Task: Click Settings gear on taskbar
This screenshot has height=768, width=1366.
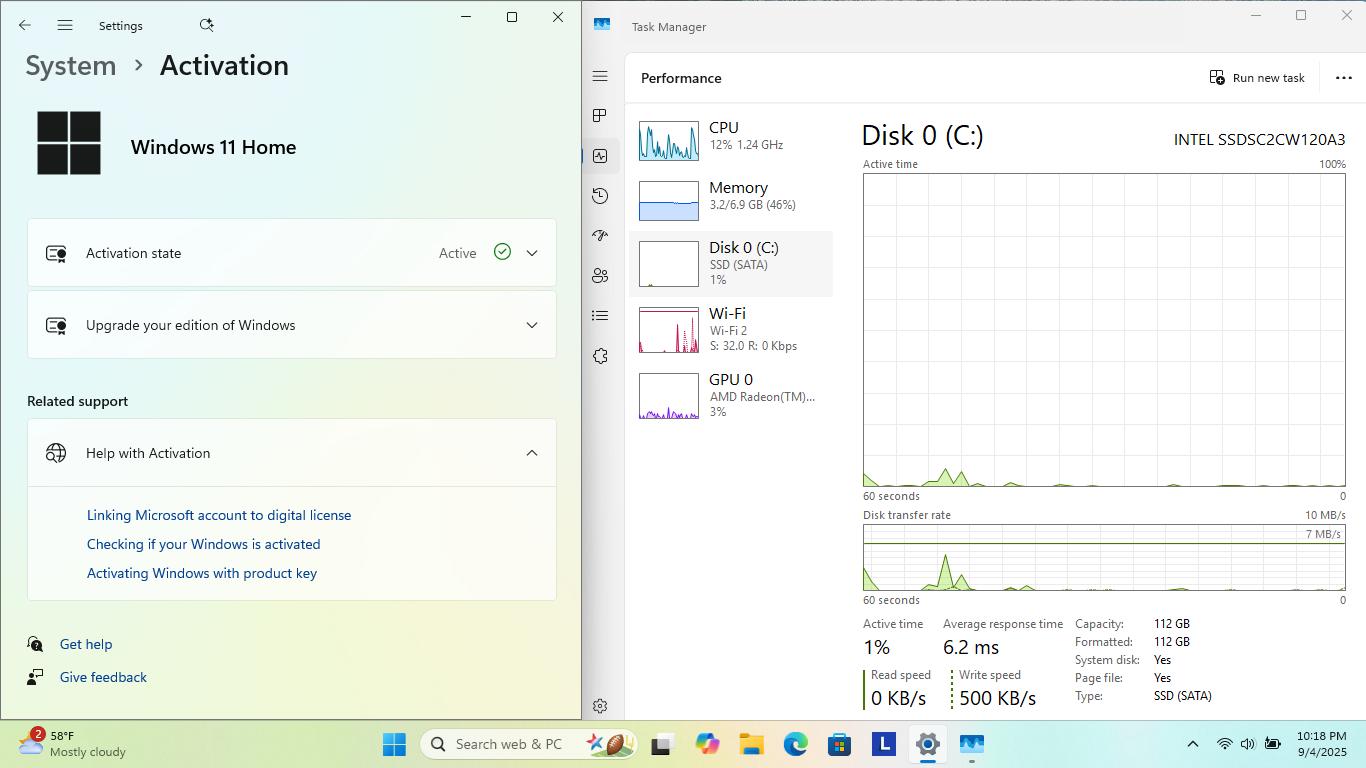Action: pyautogui.click(x=927, y=744)
